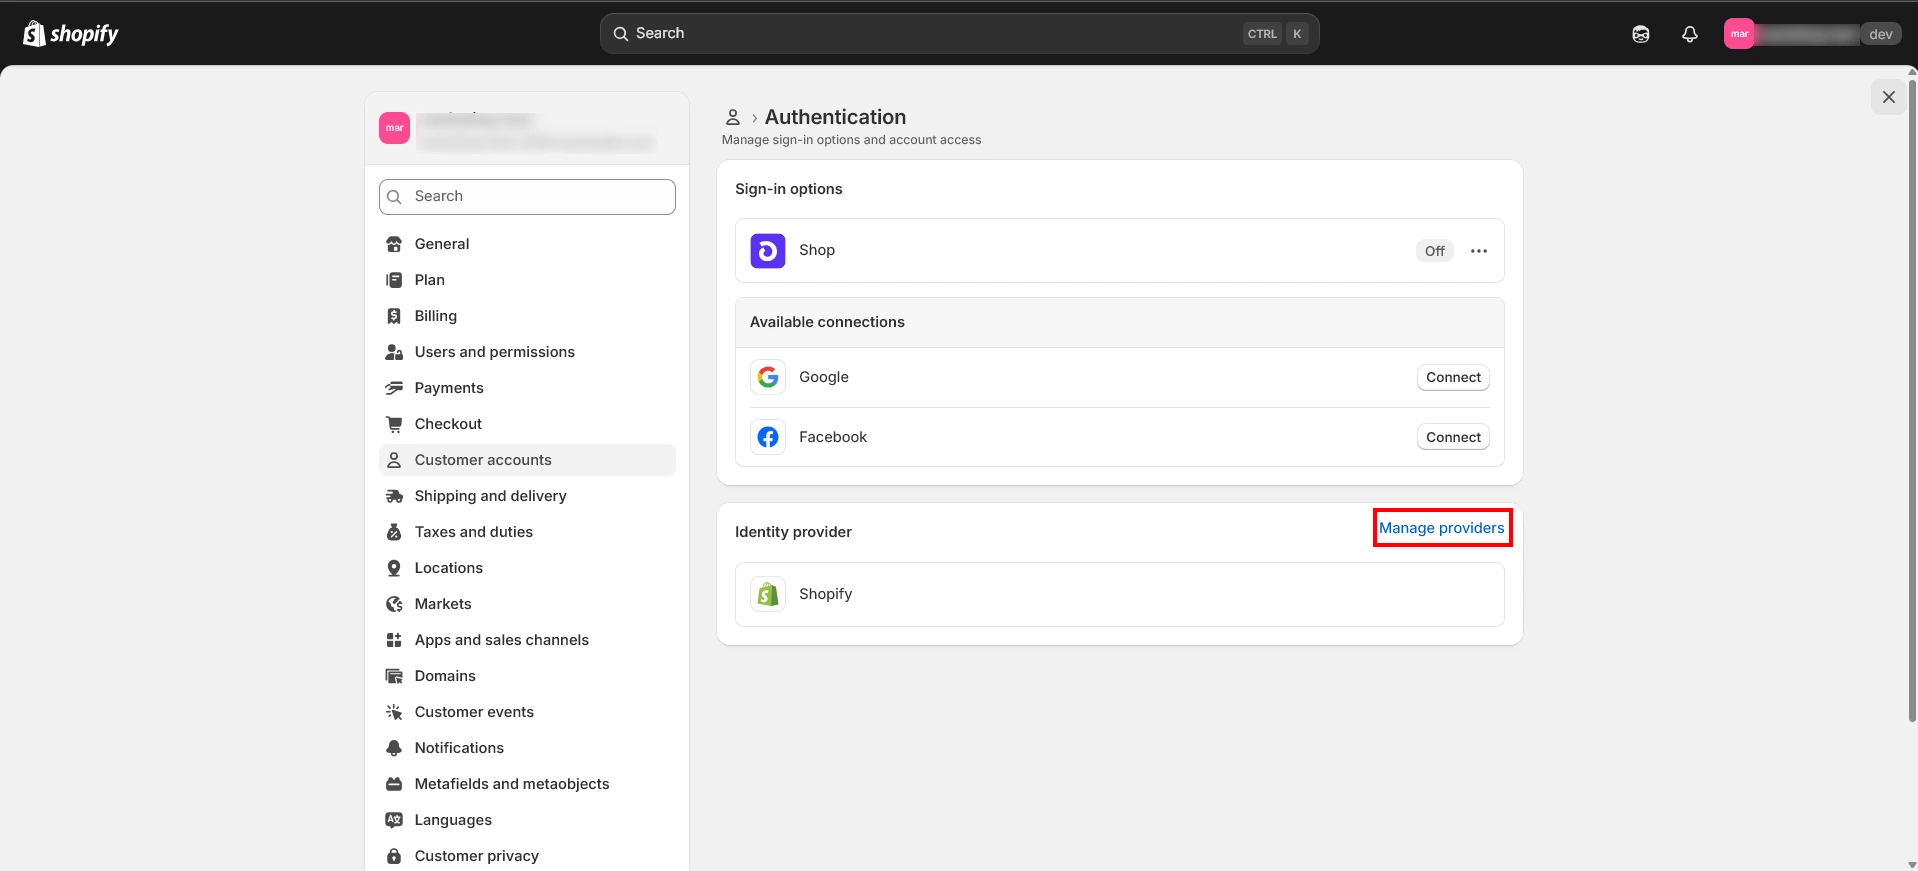
Task: Click the Google logo icon
Action: (x=768, y=377)
